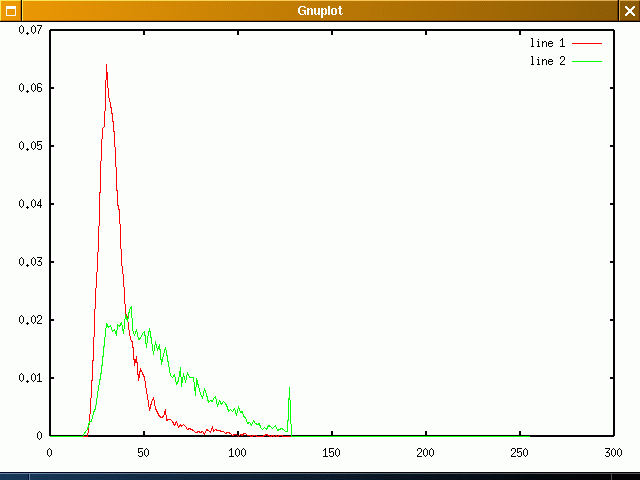640x480 pixels.
Task: Click the 50 x-axis tick label
Action: (x=144, y=451)
